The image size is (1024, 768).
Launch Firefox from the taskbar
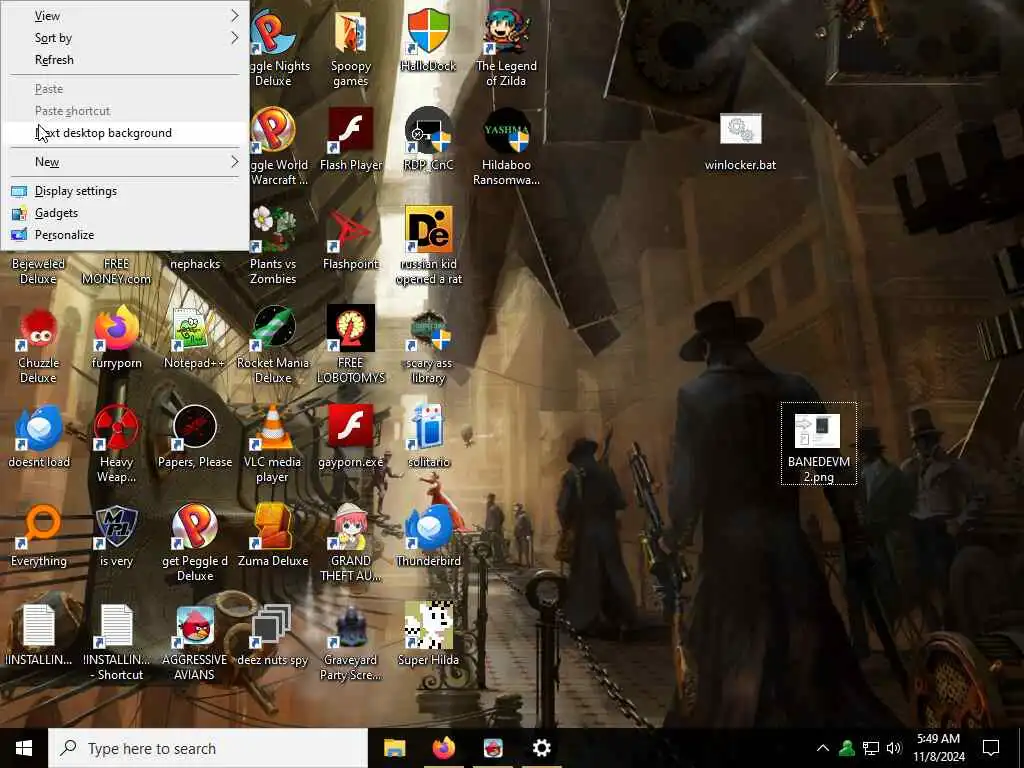click(x=443, y=748)
